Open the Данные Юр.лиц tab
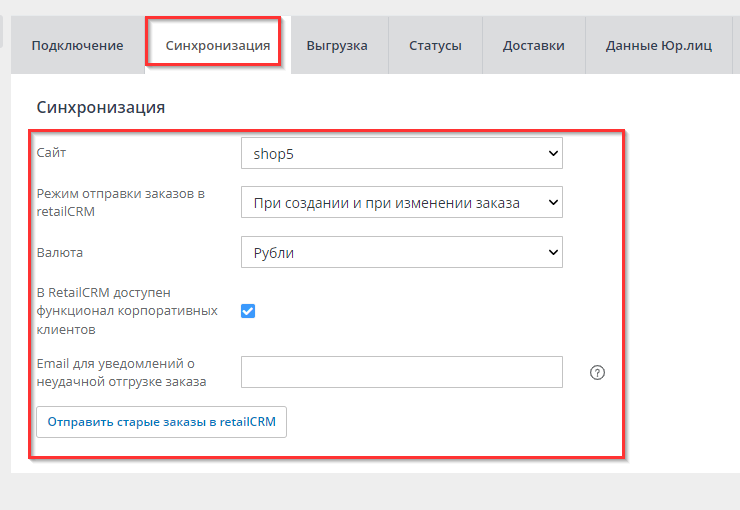Viewport: 740px width, 510px height. (658, 46)
